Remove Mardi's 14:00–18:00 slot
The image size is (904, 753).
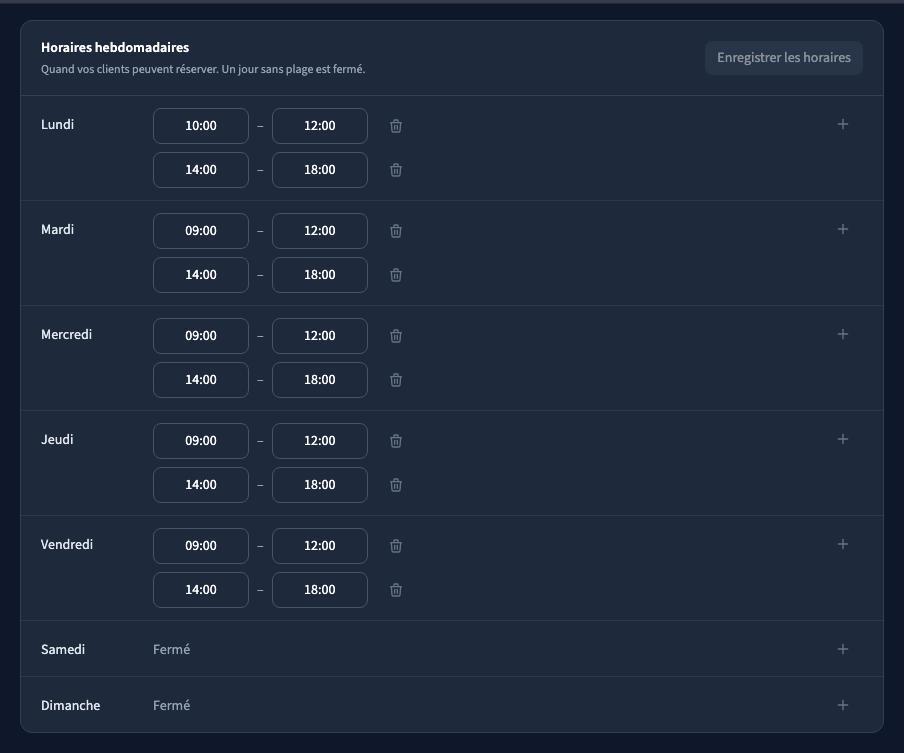tap(396, 275)
